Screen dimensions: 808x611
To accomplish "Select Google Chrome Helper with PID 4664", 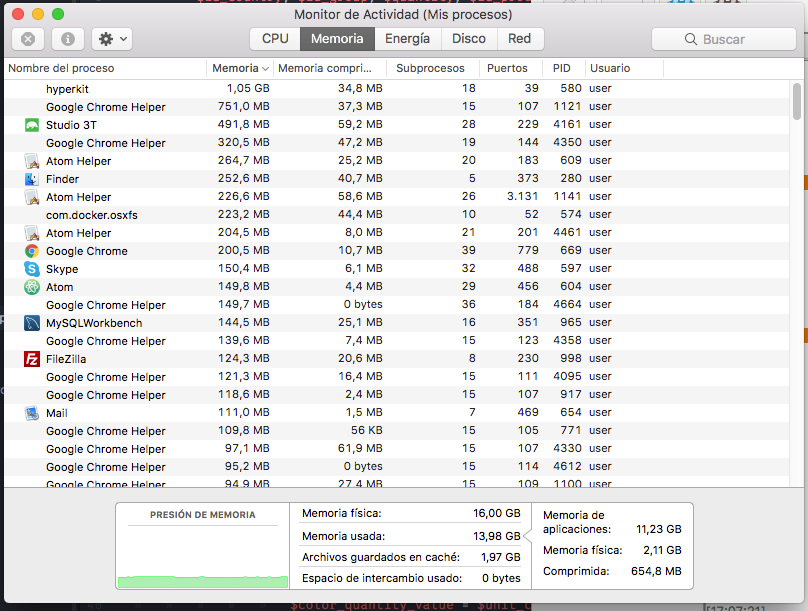I will point(397,305).
